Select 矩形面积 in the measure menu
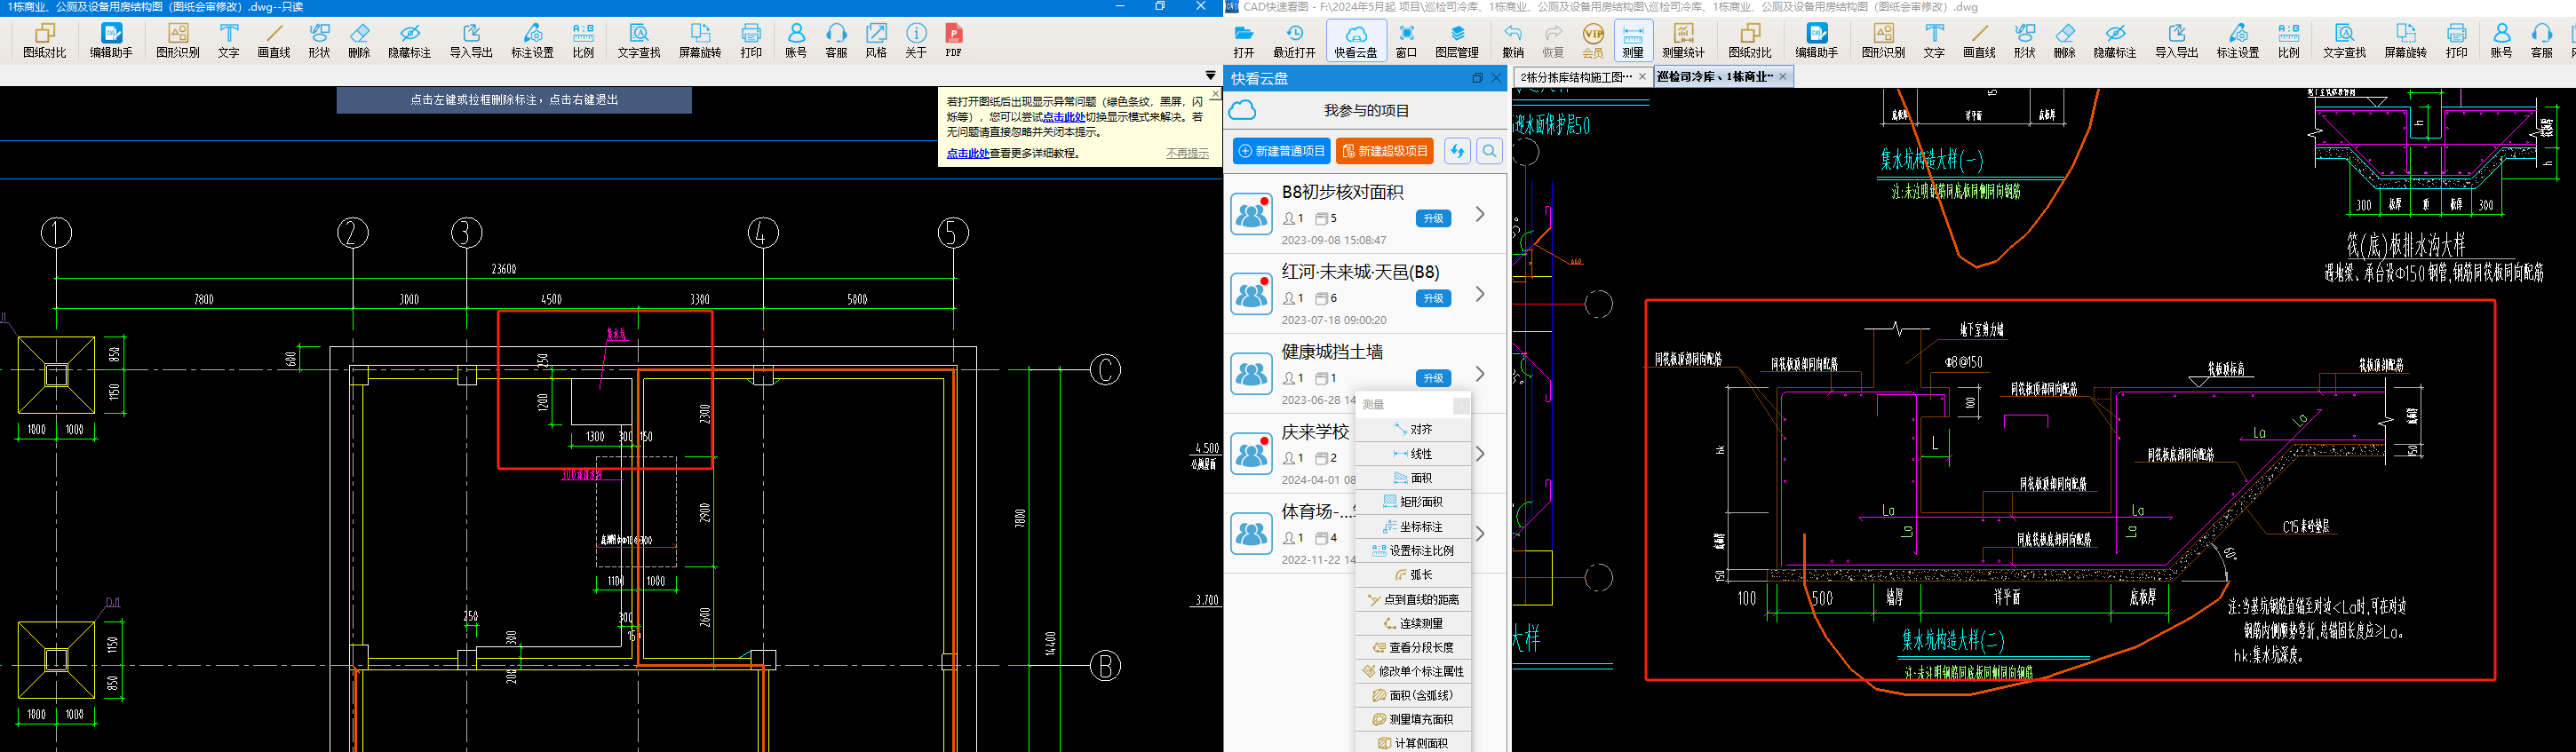 coord(1413,502)
